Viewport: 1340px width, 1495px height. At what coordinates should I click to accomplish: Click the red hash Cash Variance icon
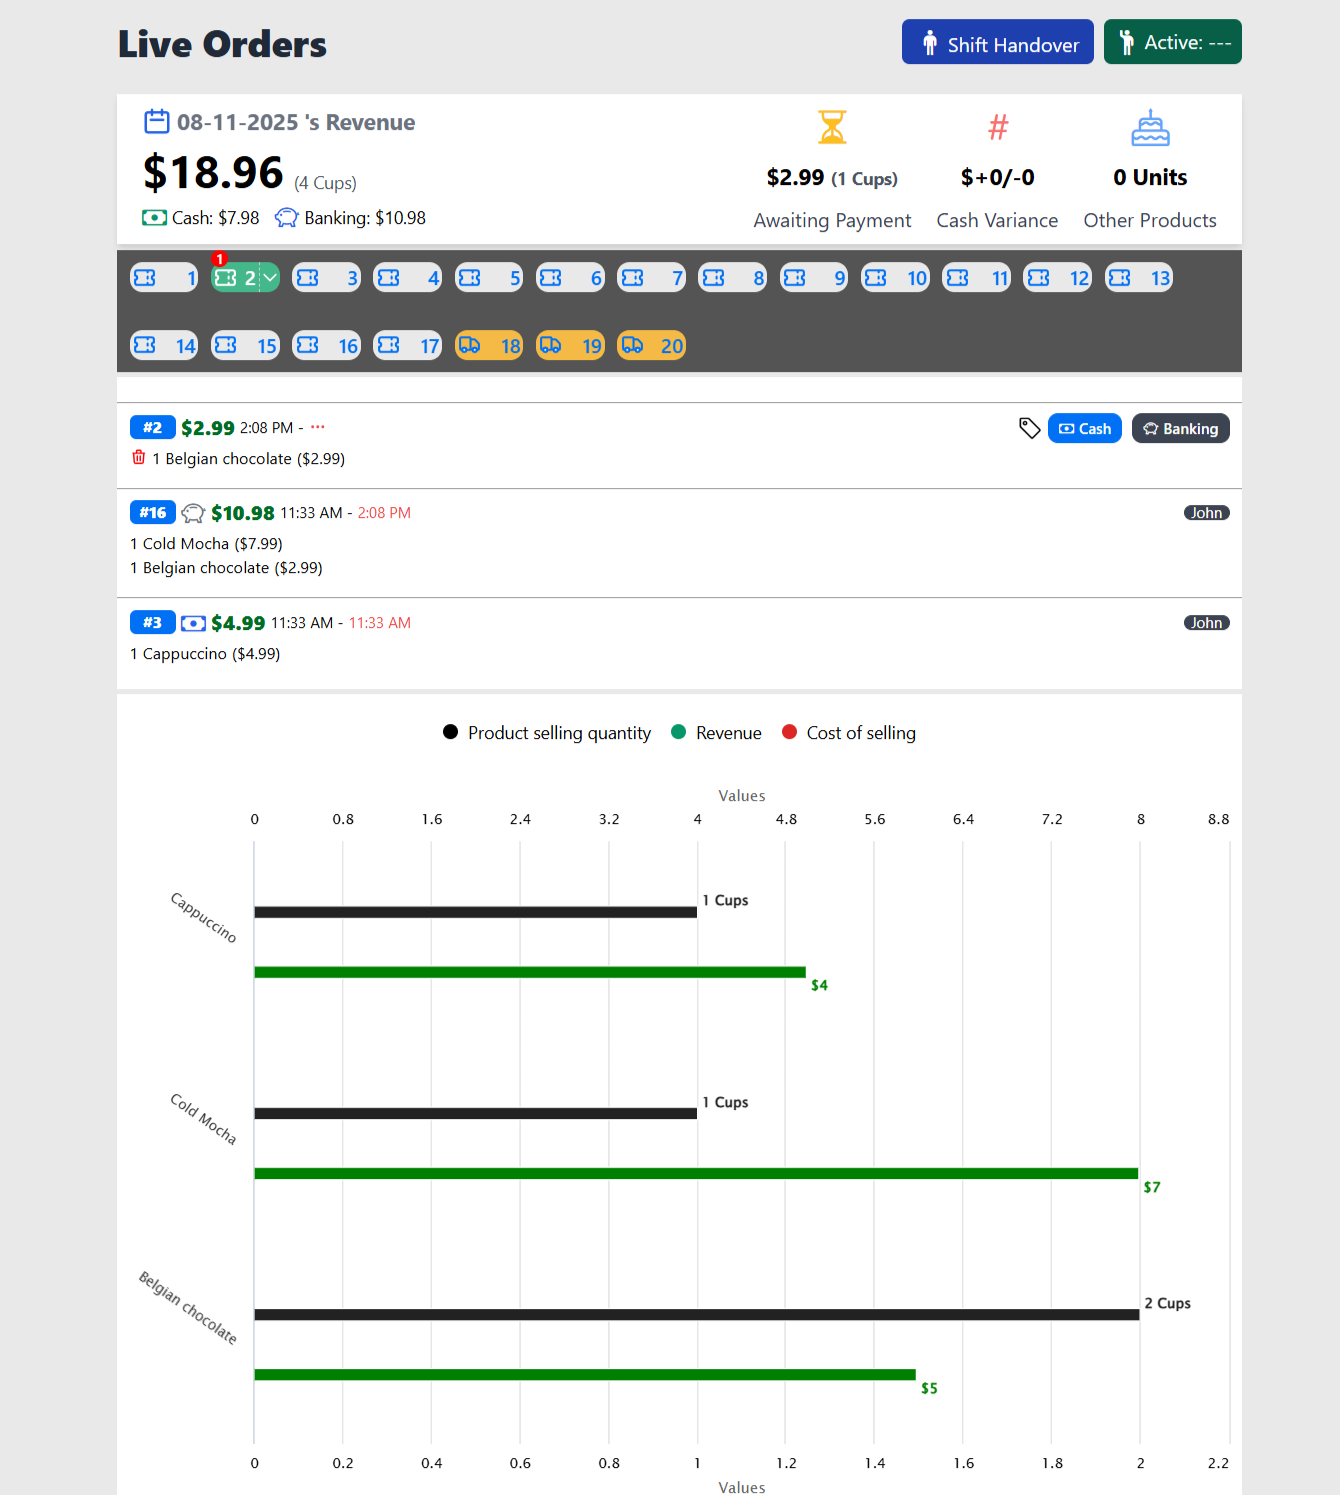[x=997, y=128]
